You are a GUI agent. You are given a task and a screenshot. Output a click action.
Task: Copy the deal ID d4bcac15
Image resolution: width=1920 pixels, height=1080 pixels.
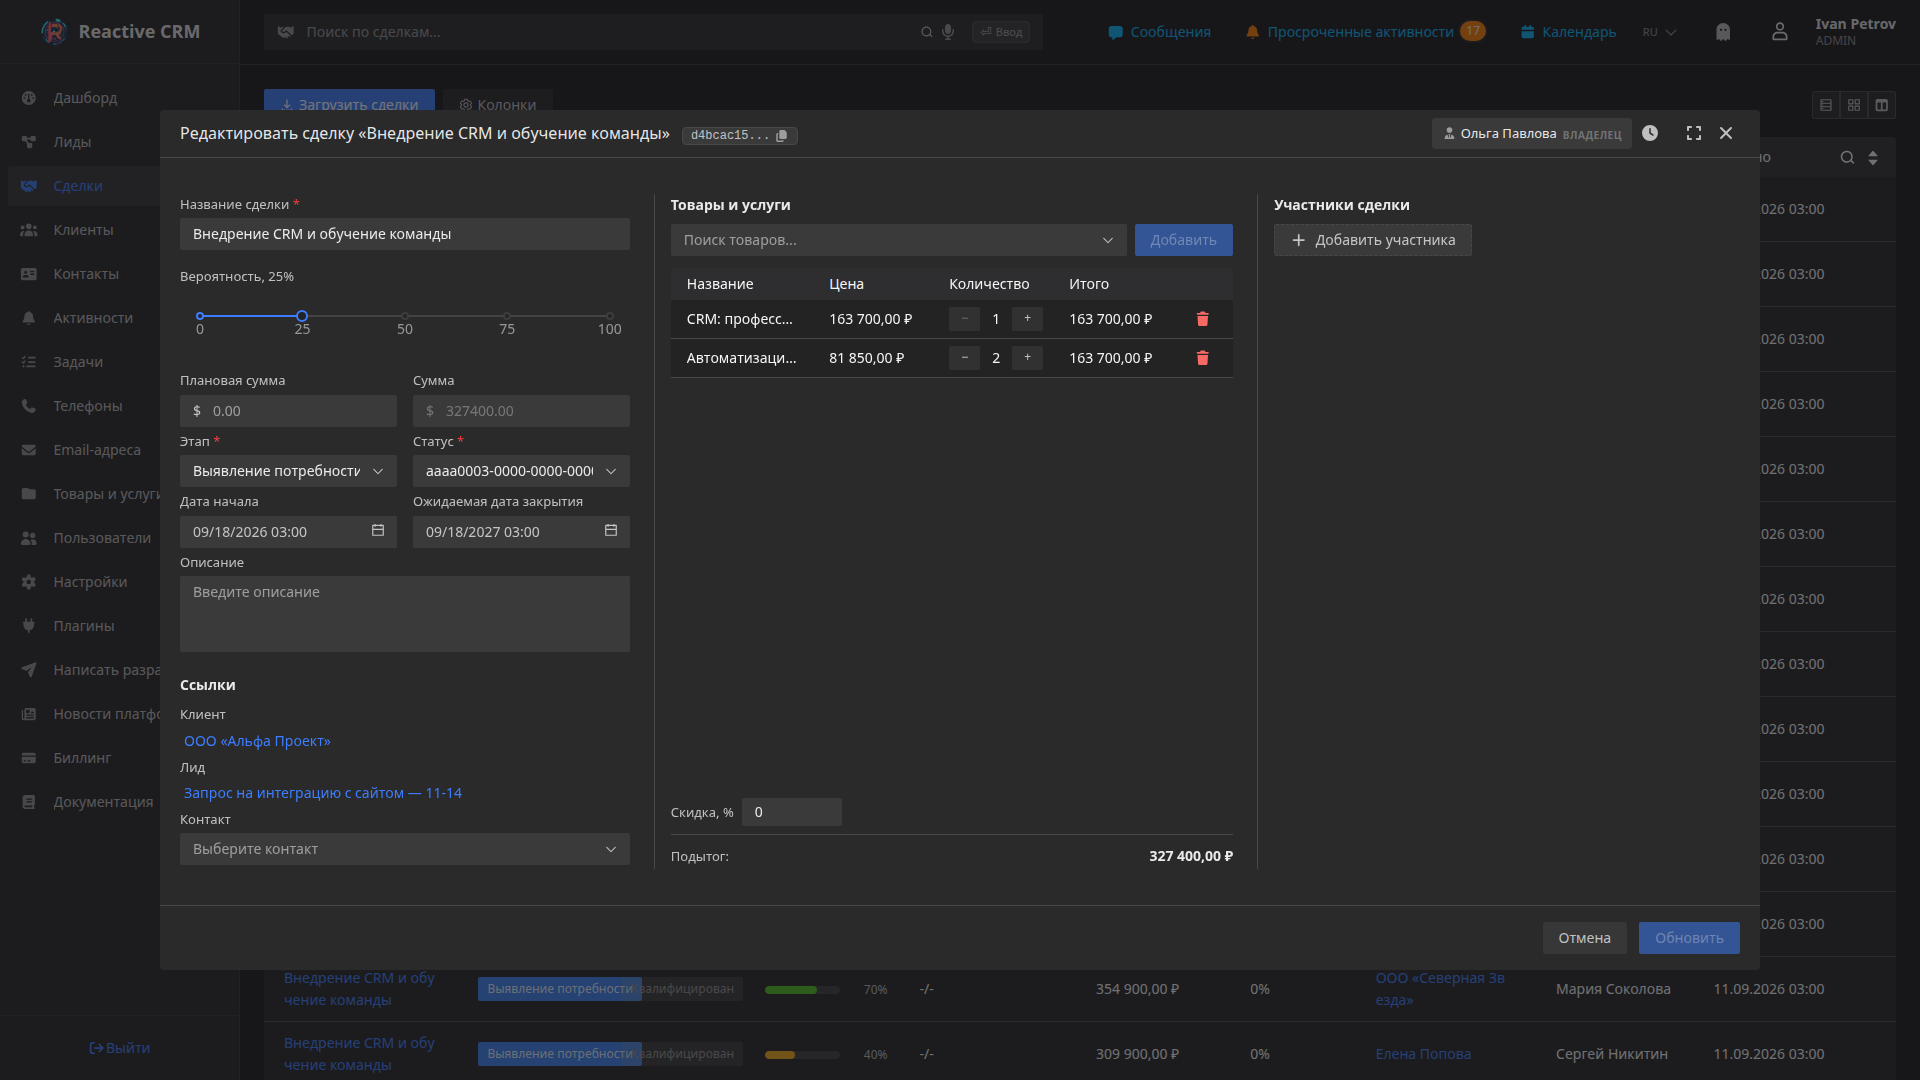coord(782,135)
